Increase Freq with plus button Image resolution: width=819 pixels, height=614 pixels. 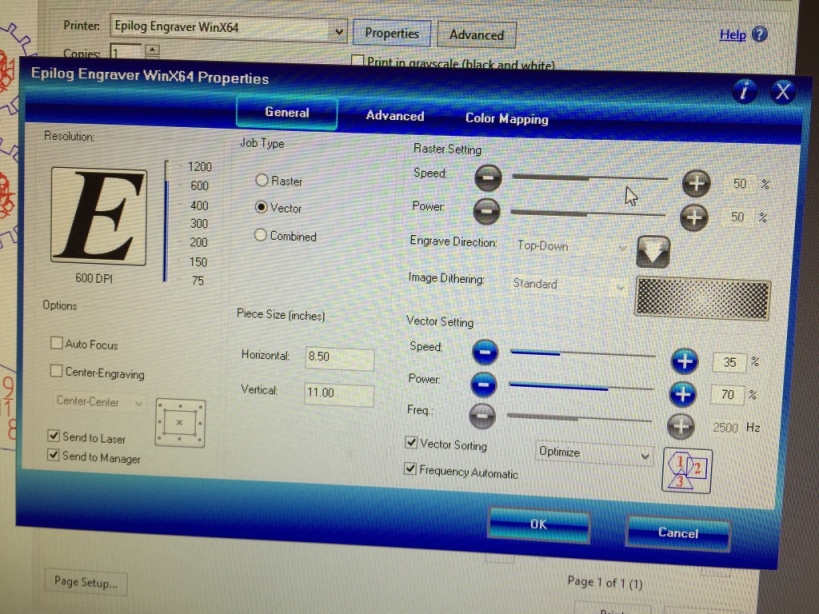[x=680, y=427]
